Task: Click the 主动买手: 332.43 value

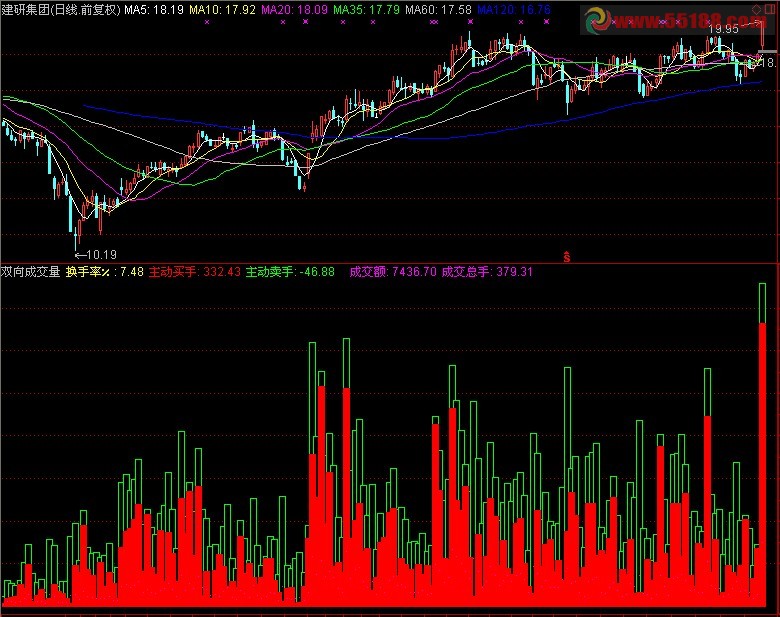Action: (195, 272)
